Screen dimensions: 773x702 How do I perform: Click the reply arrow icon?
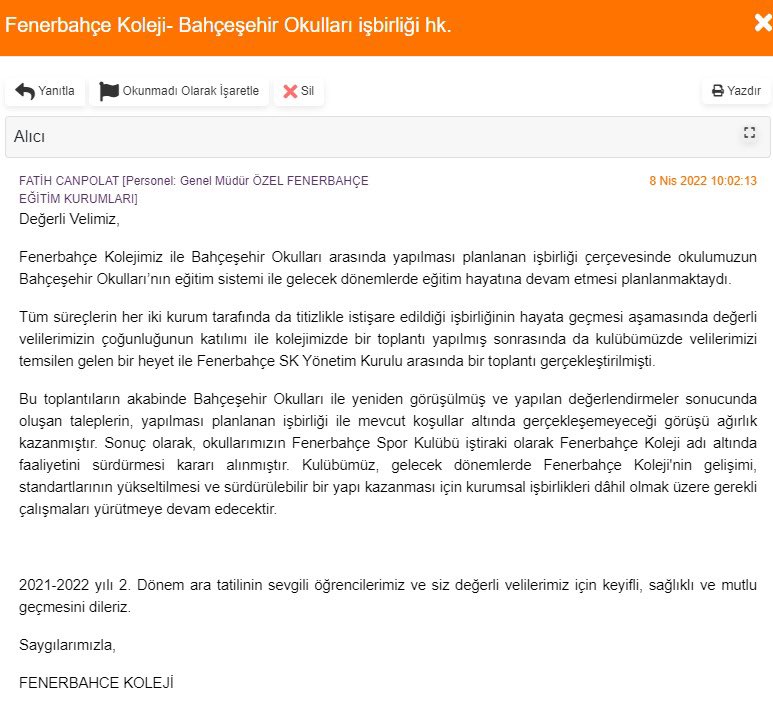25,91
